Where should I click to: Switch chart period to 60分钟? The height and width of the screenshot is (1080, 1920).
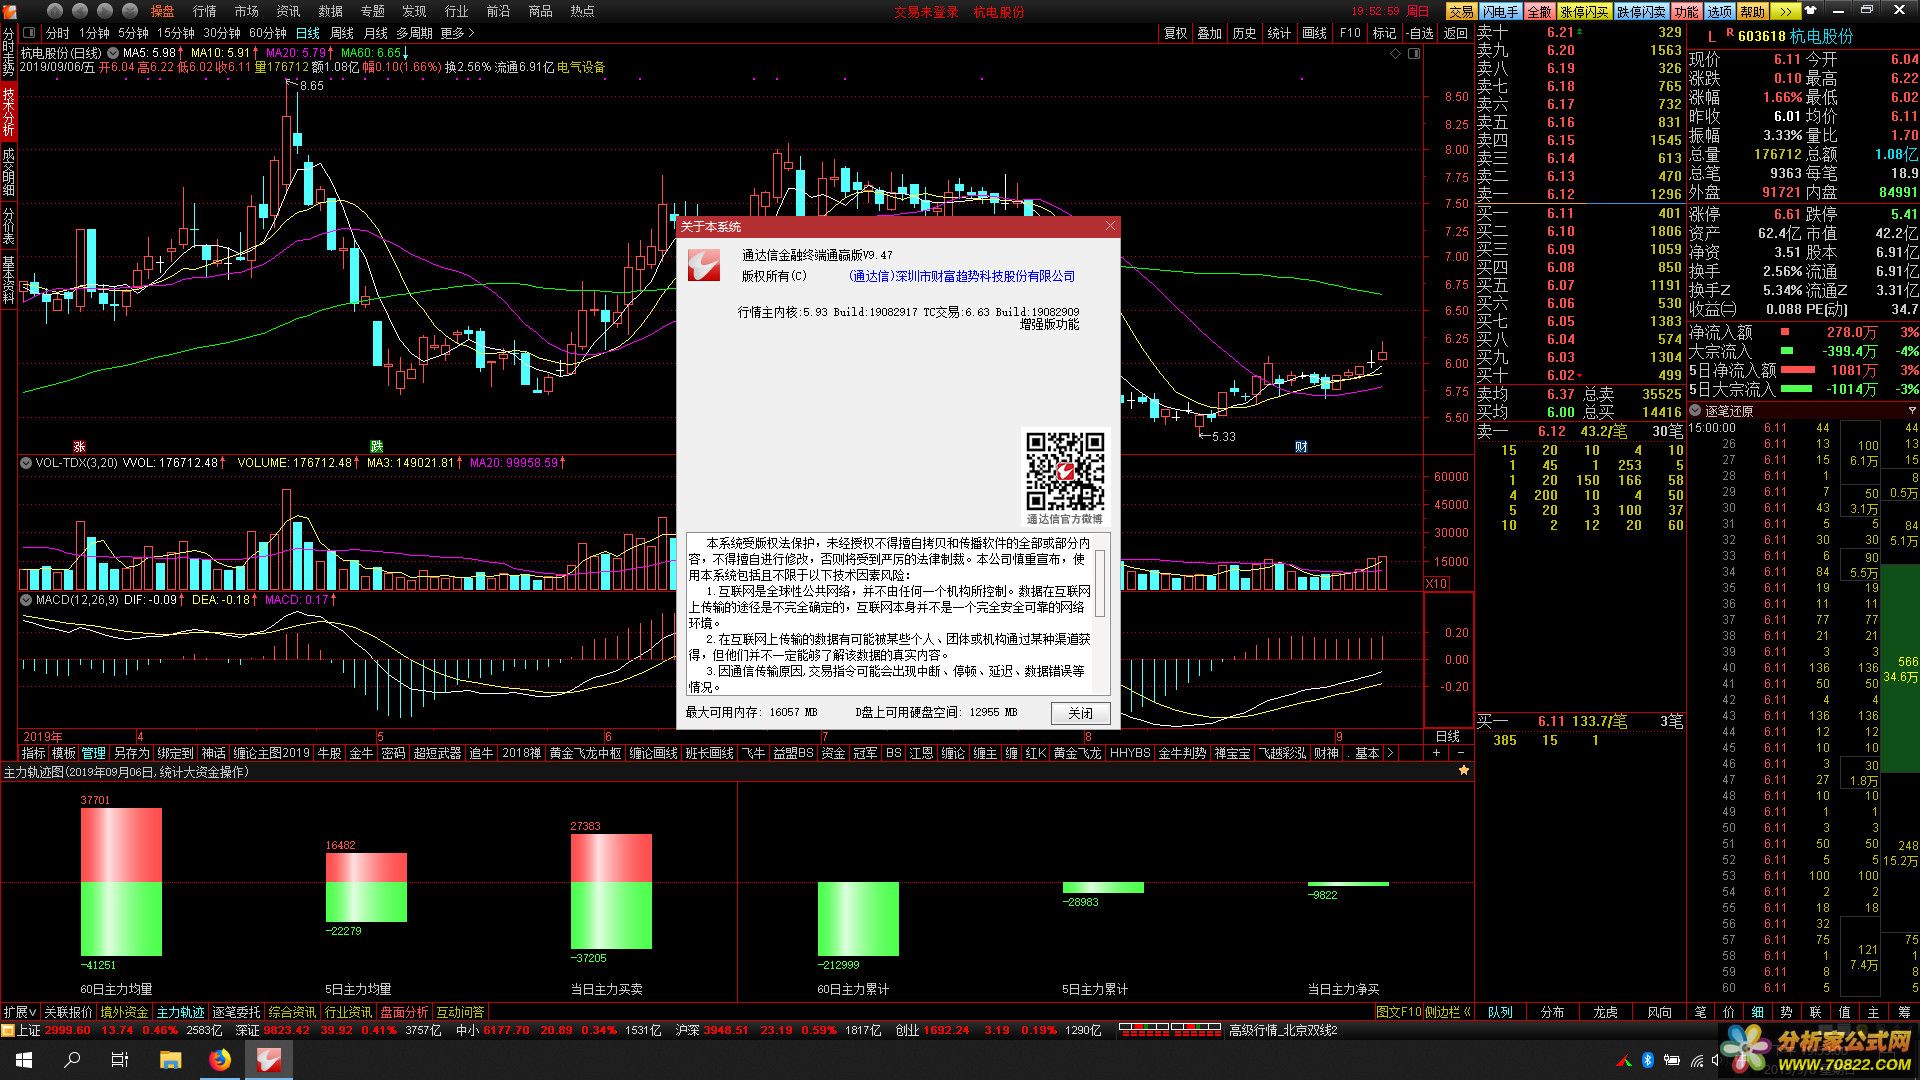[268, 33]
